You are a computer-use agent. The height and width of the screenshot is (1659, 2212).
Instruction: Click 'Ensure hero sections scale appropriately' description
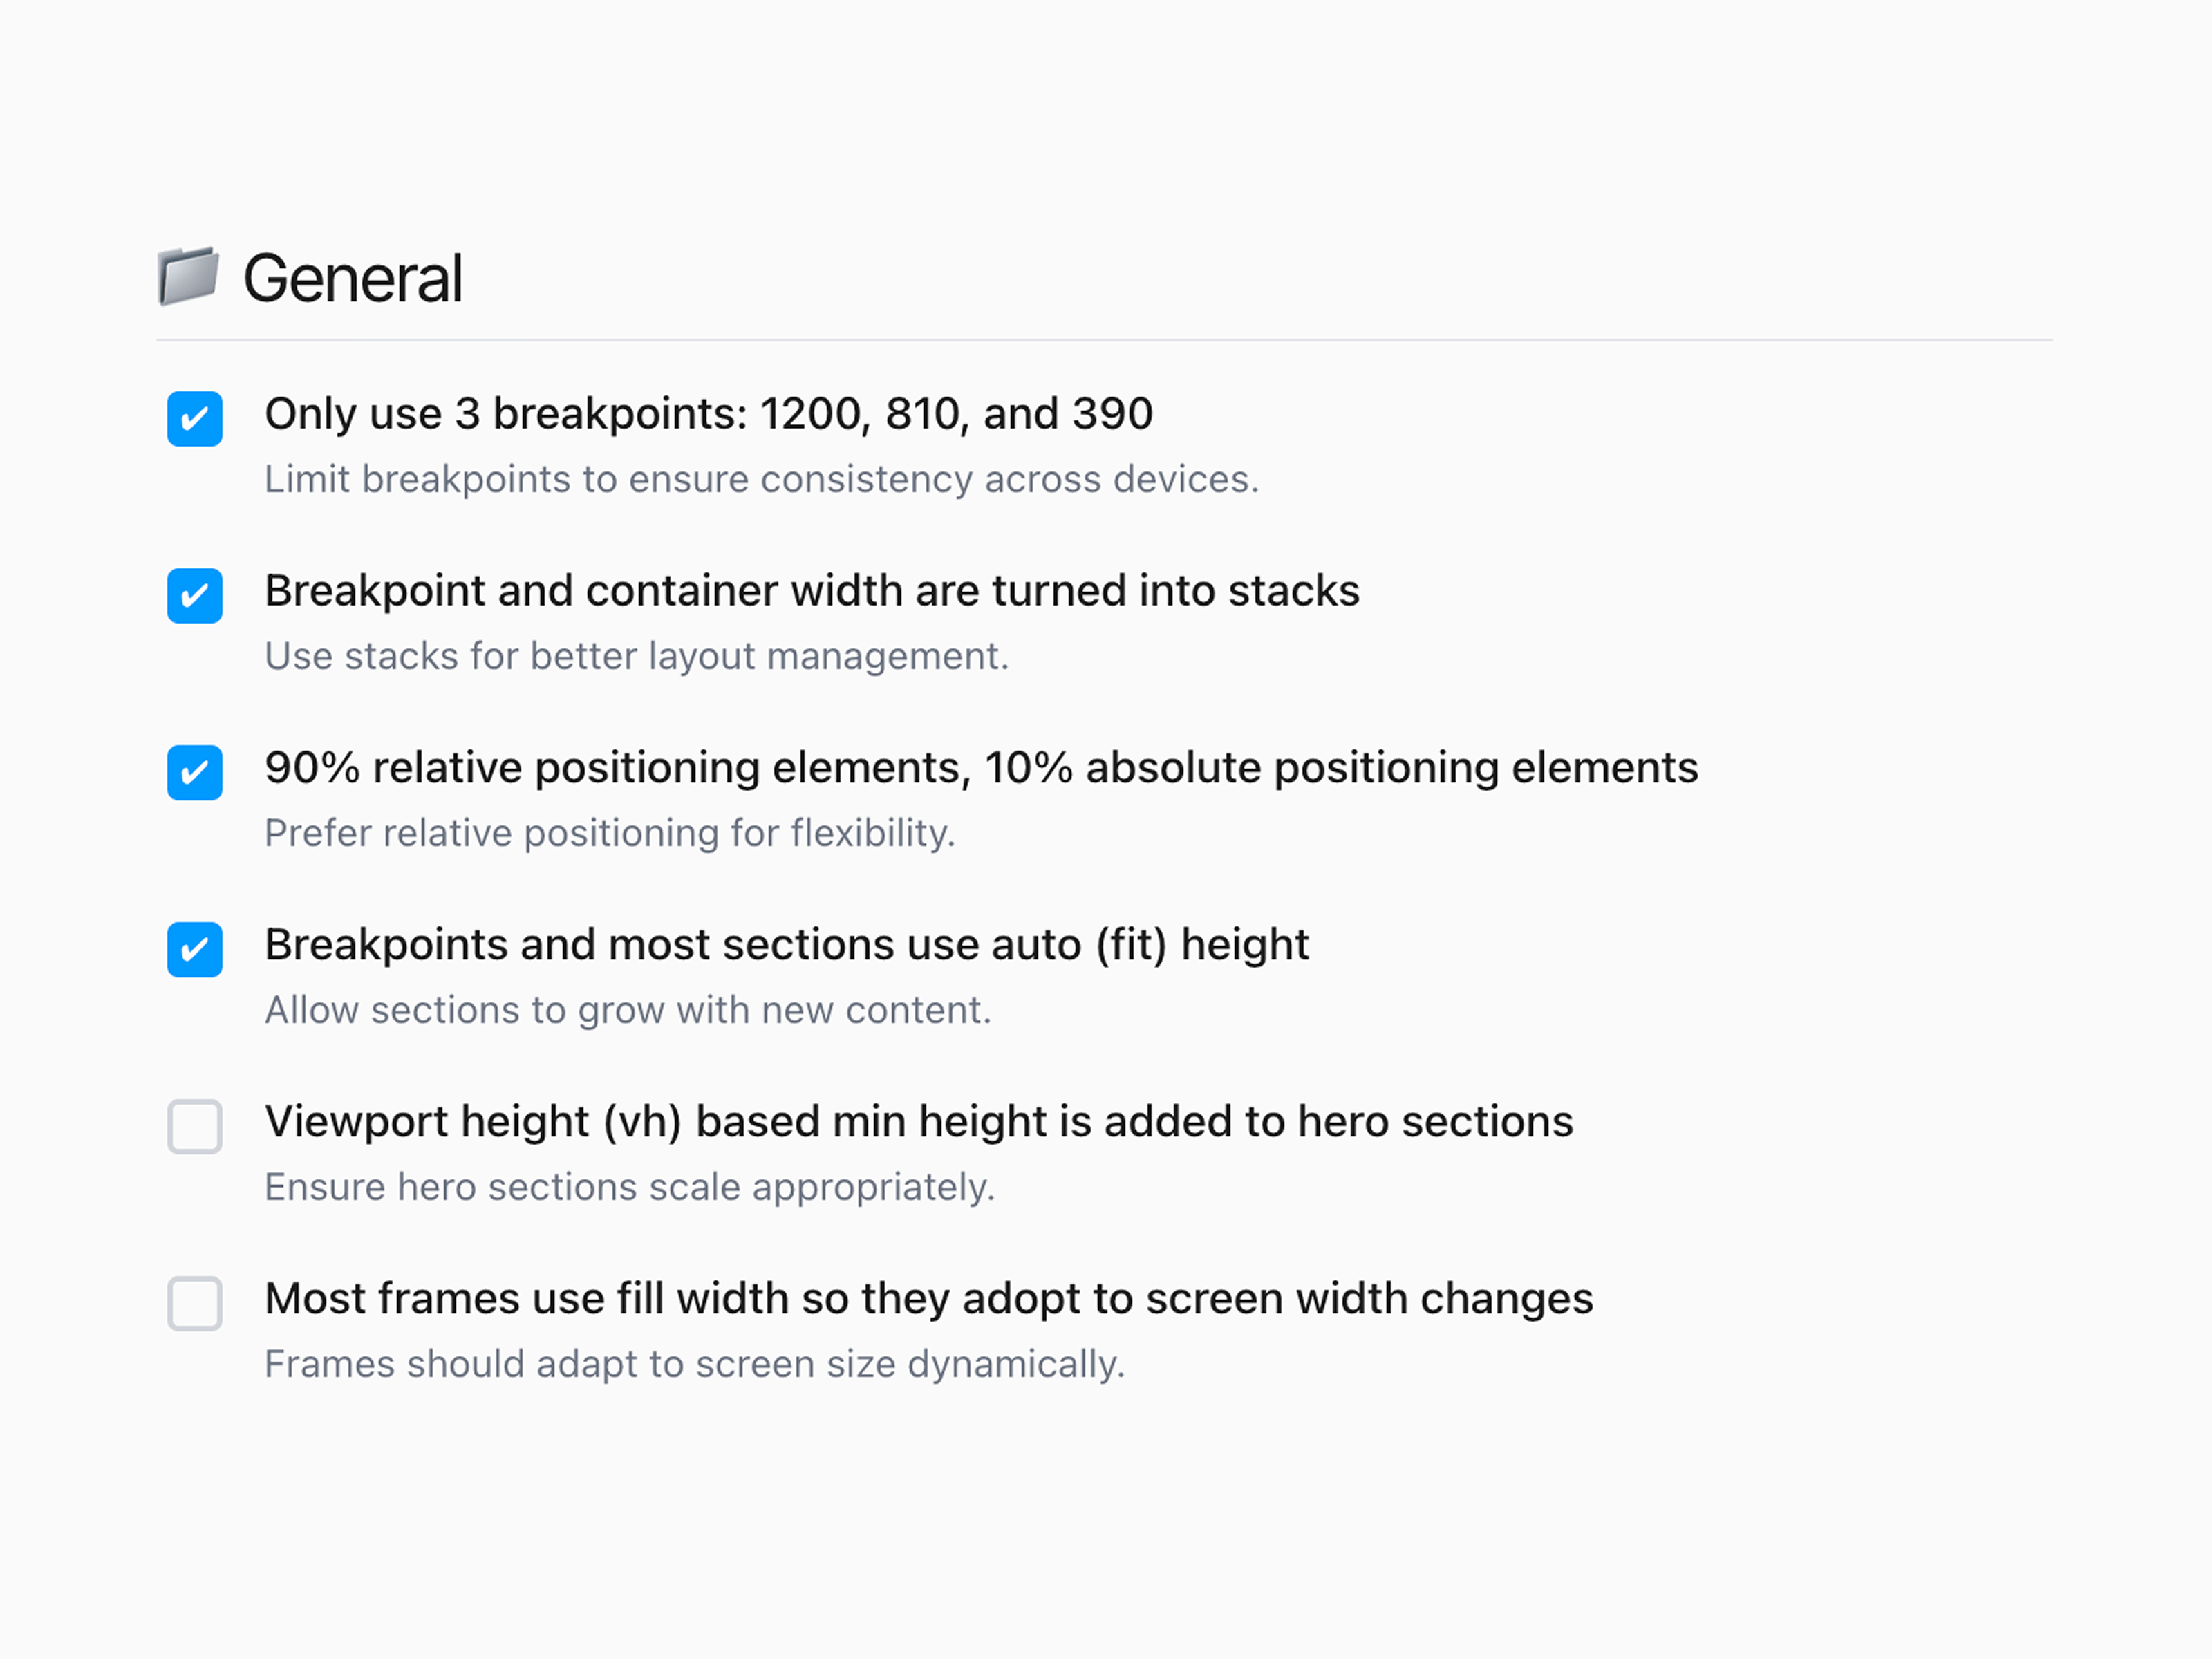coord(630,1188)
